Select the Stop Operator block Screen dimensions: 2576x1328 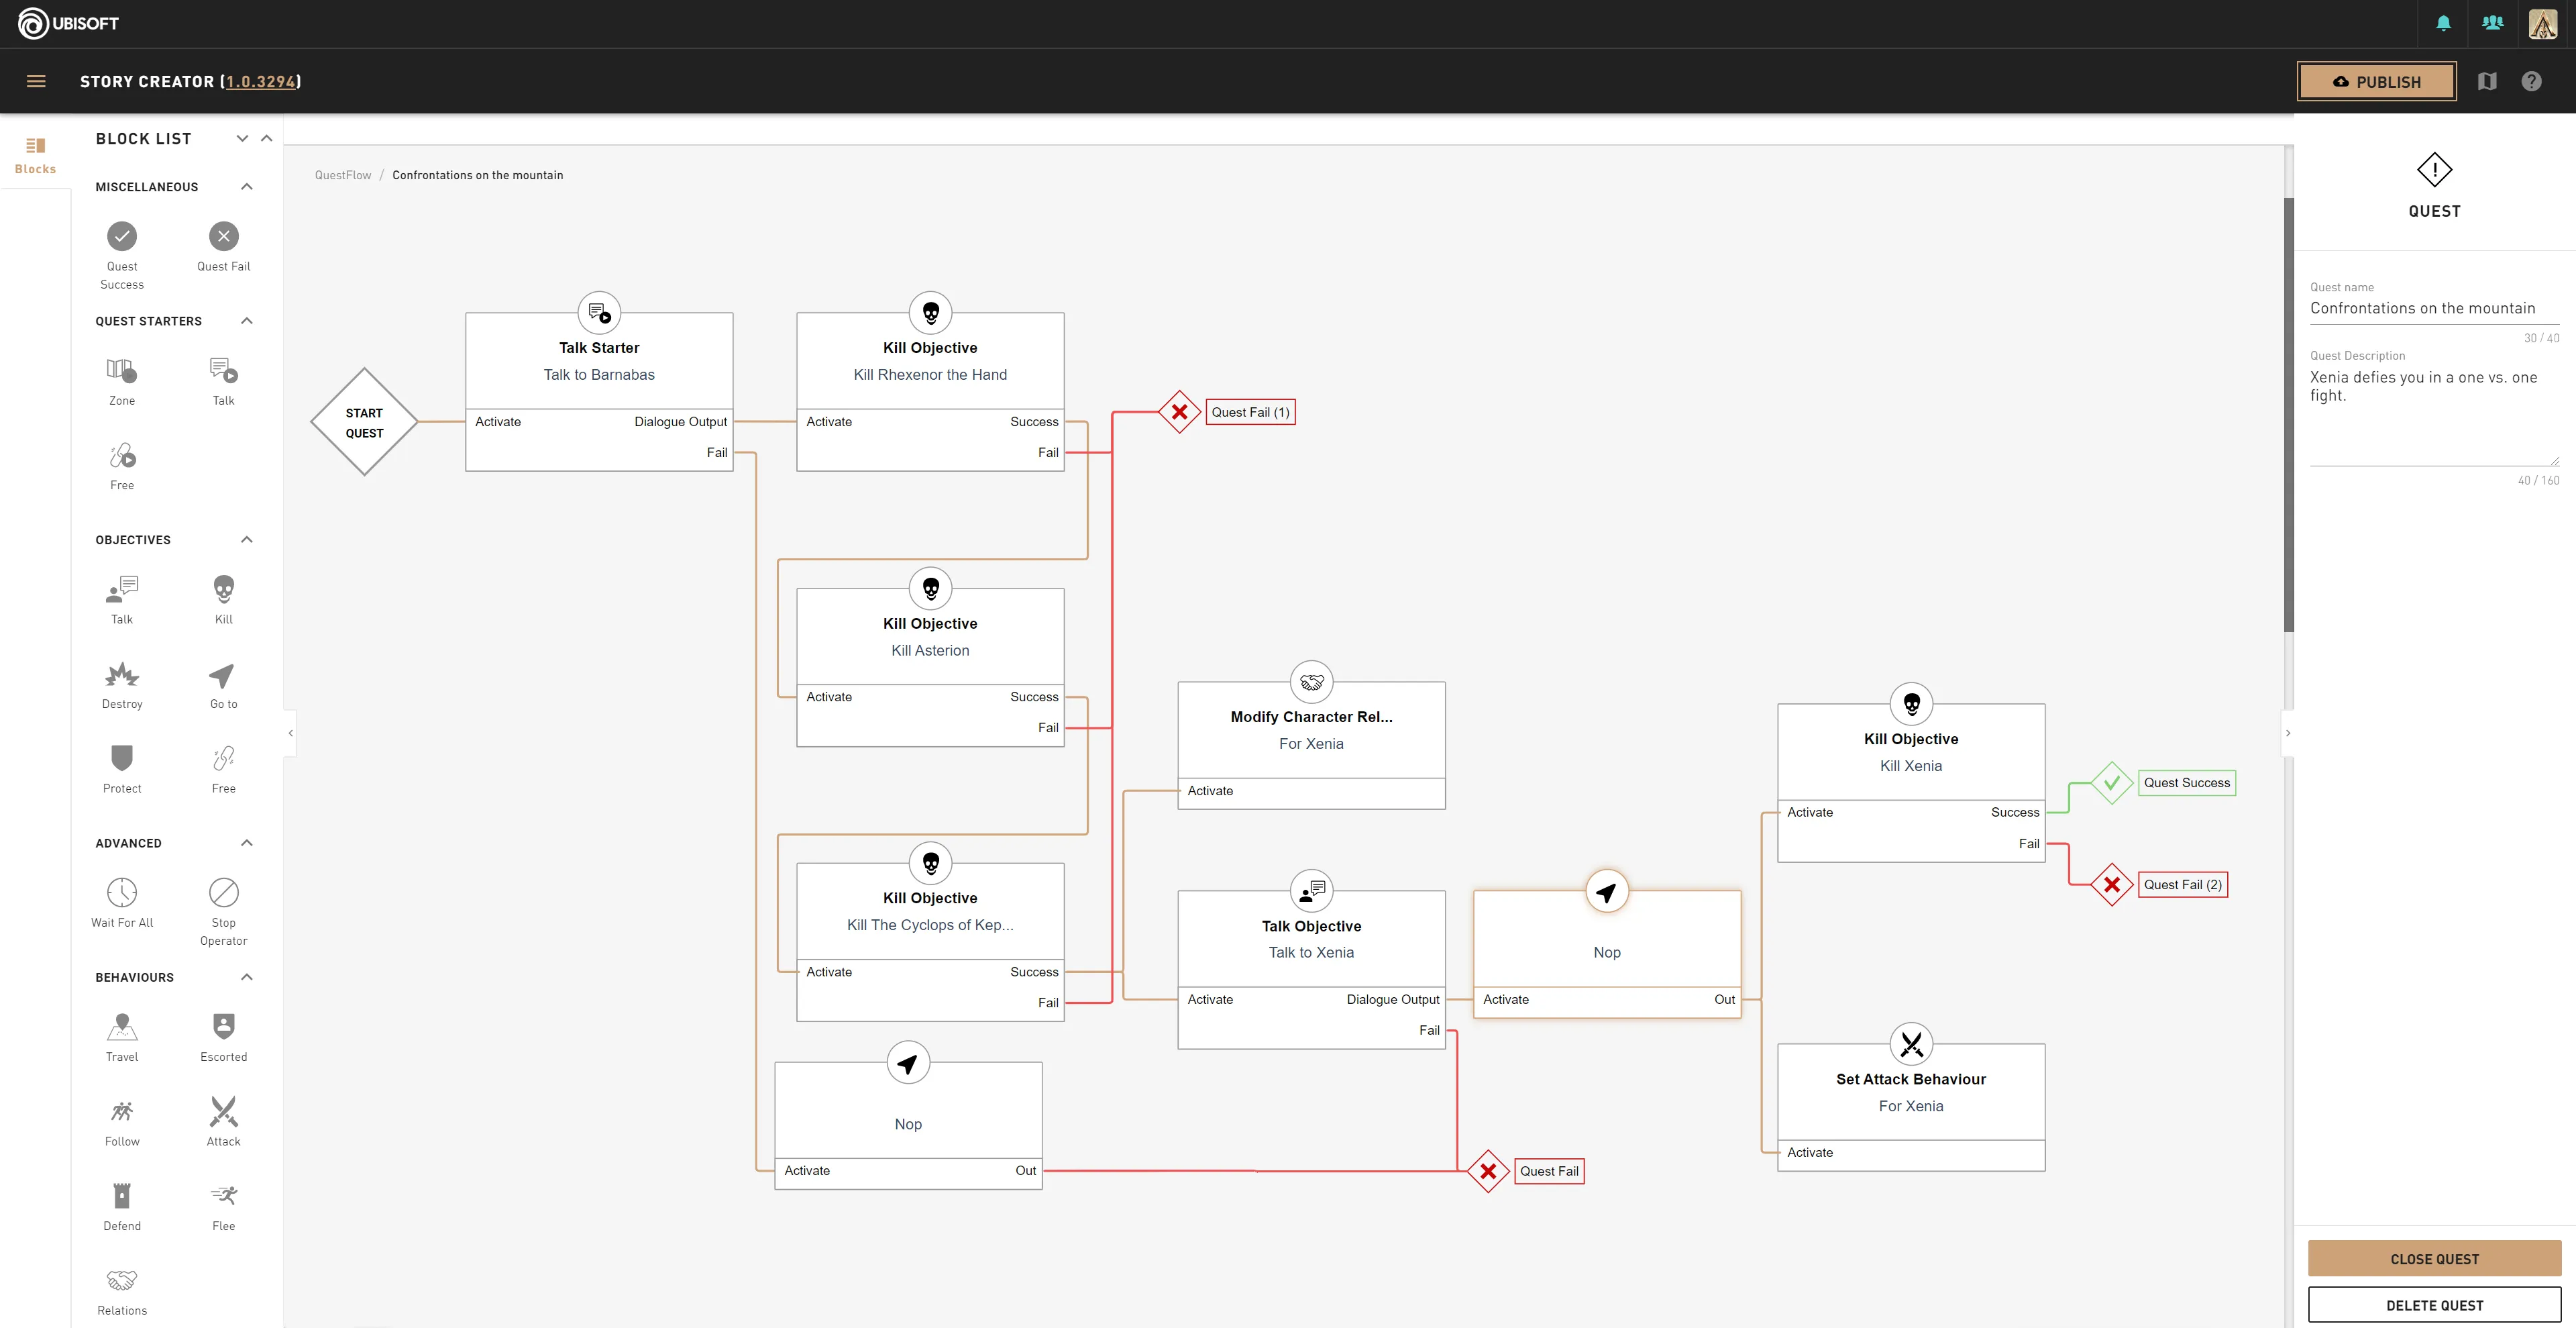[223, 892]
